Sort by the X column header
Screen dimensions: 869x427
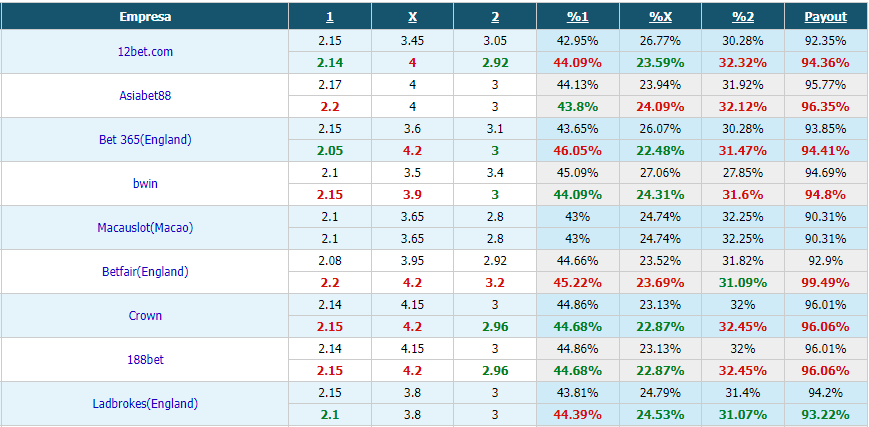(412, 17)
